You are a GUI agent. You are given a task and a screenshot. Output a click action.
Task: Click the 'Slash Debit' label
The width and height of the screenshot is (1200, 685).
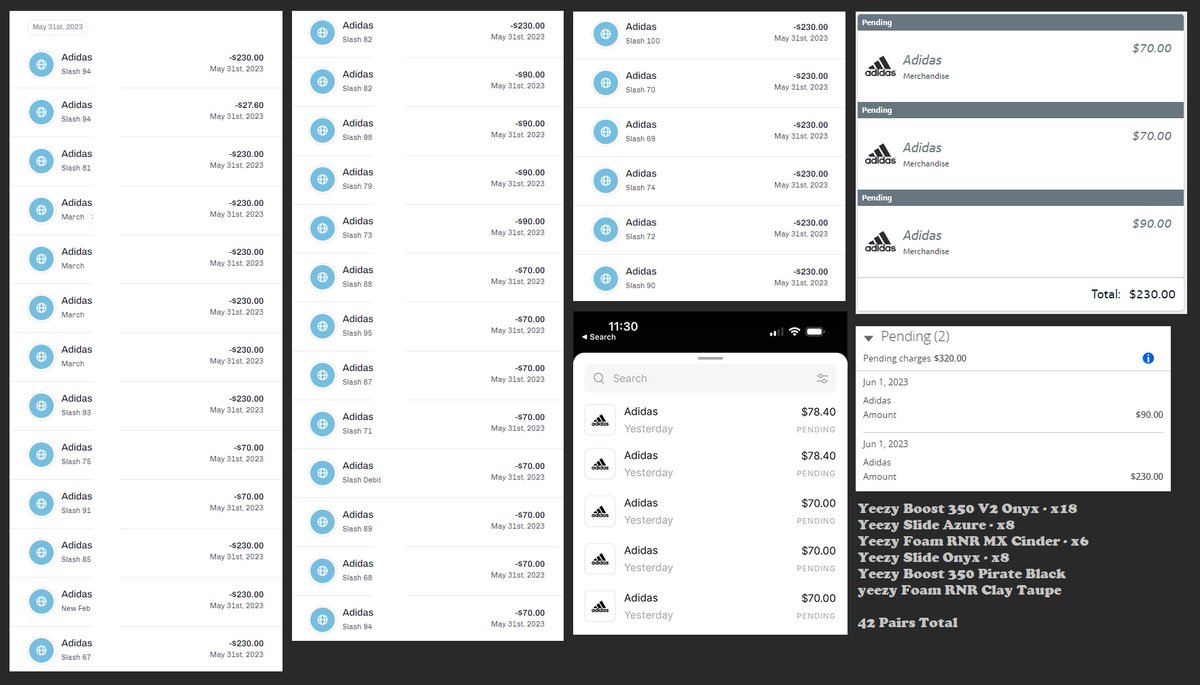(361, 480)
